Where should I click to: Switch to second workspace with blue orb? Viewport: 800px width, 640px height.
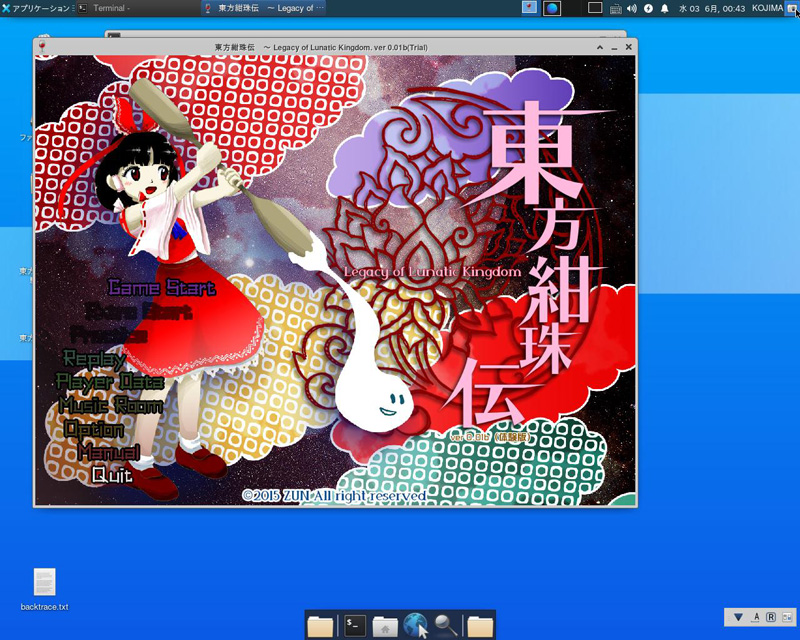pyautogui.click(x=552, y=8)
